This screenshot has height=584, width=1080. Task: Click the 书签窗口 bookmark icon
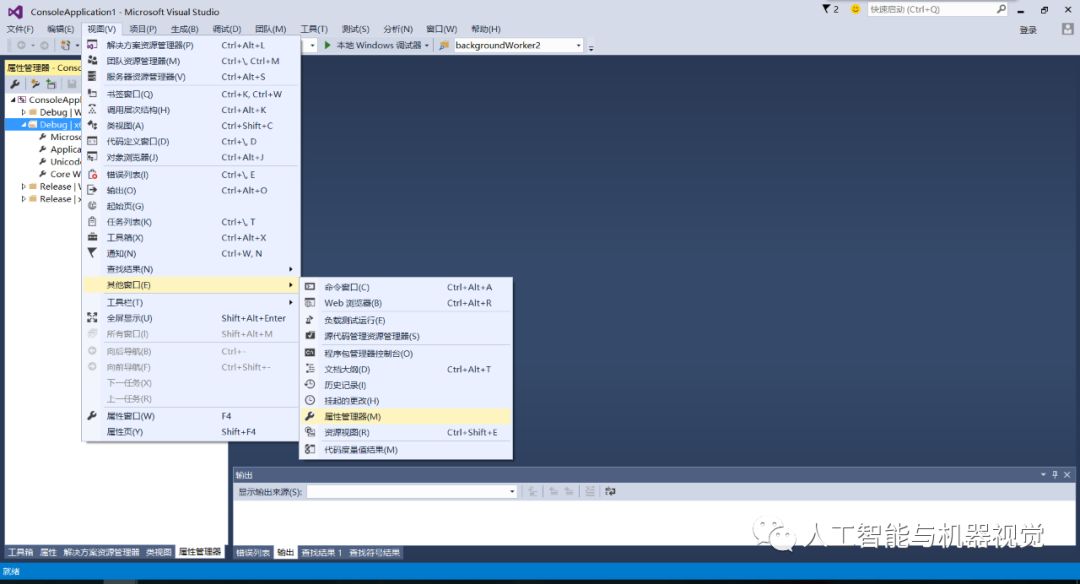[x=92, y=94]
